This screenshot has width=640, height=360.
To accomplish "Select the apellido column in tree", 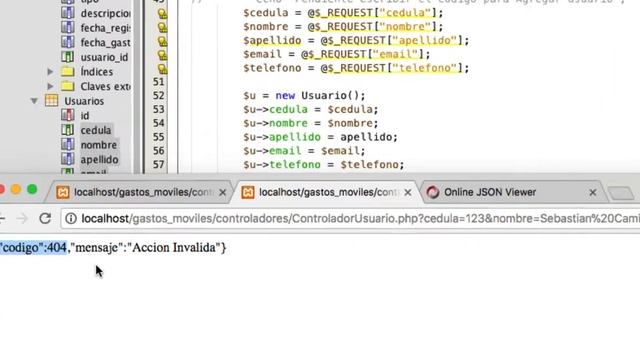I will 99,160.
